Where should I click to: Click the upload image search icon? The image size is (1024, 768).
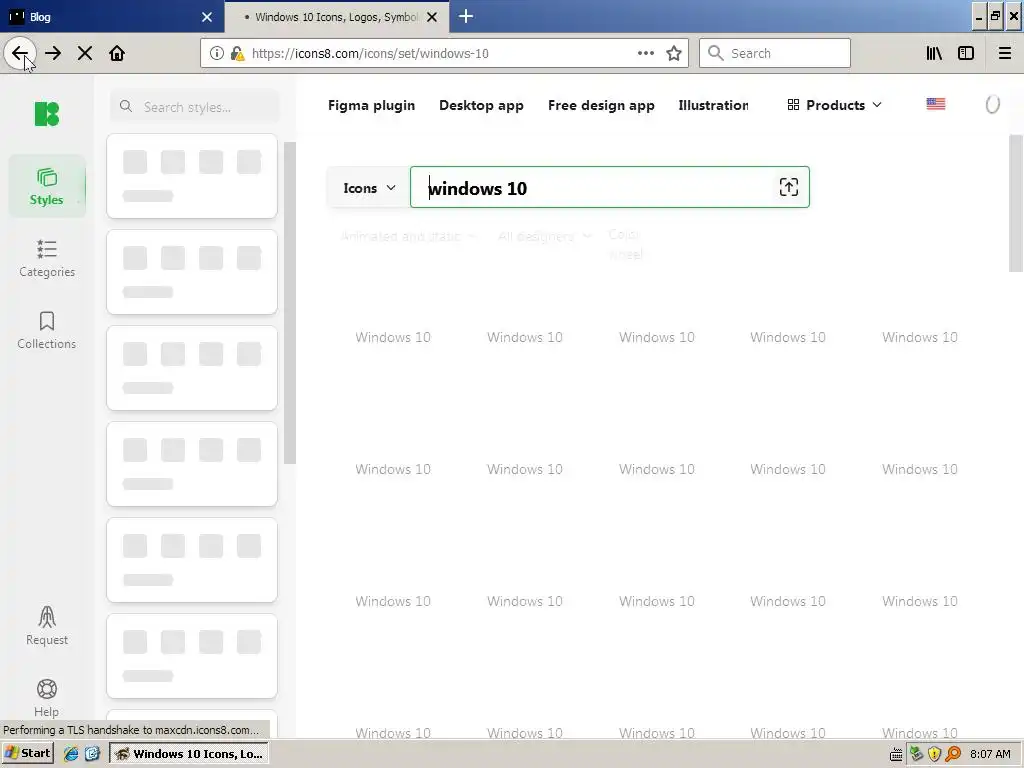pos(788,187)
